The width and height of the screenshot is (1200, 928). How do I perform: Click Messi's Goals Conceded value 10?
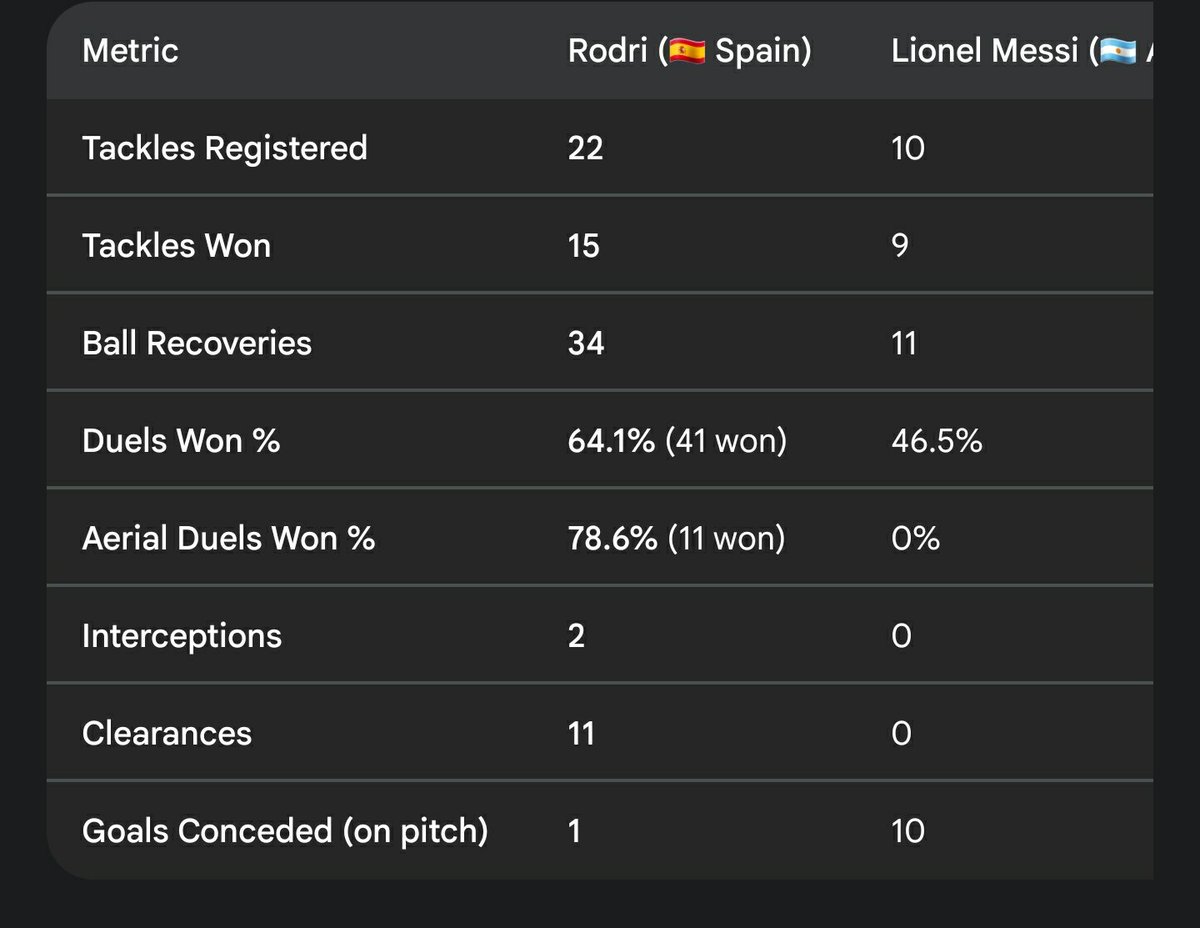coord(908,831)
